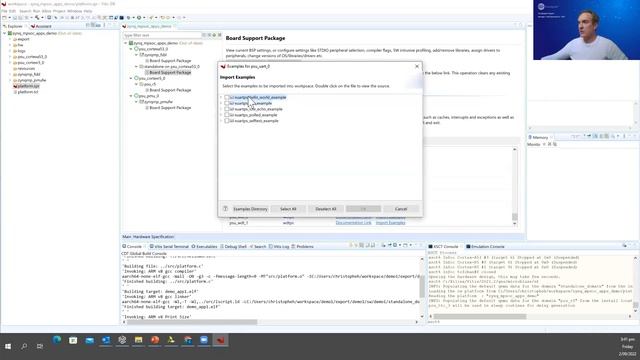The image size is (640, 360).
Task: Expand the hw folder in Explorer
Action: (10, 45)
